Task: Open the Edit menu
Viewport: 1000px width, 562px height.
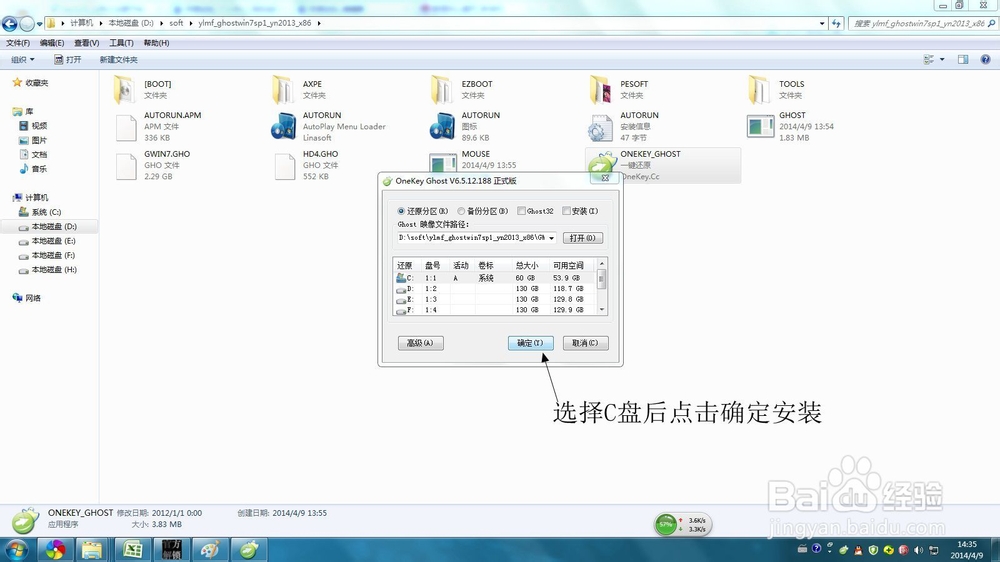Action: pyautogui.click(x=52, y=43)
